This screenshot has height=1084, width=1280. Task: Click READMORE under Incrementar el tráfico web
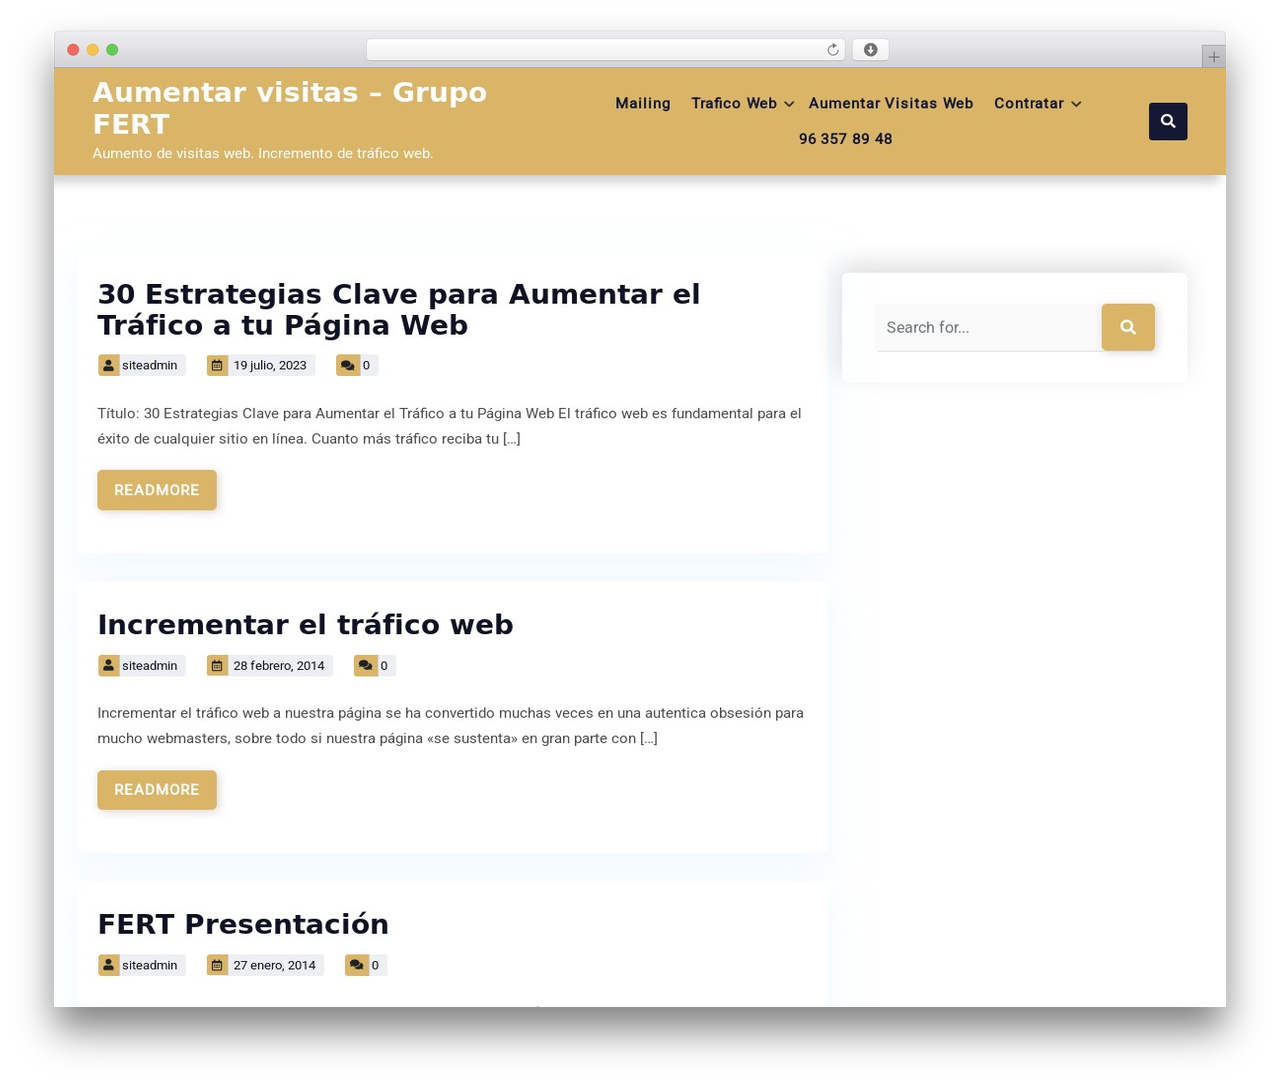[157, 790]
